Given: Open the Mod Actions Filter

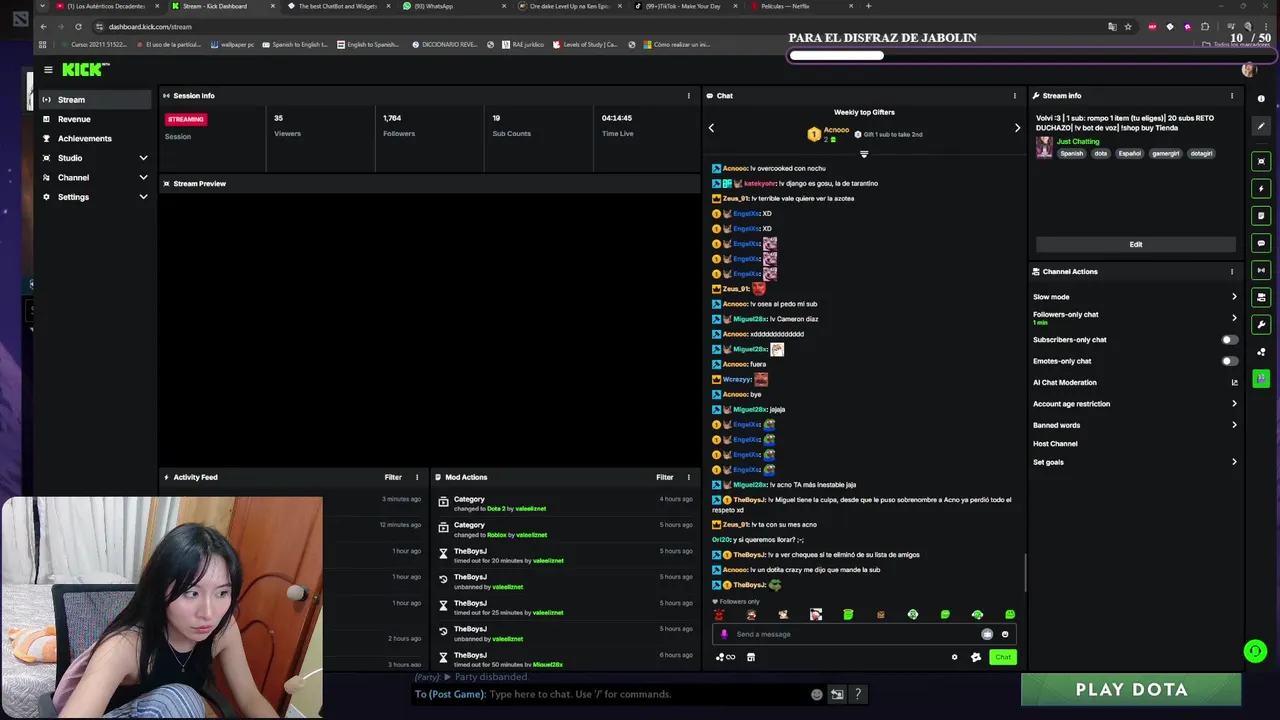Looking at the screenshot, I should 664,477.
